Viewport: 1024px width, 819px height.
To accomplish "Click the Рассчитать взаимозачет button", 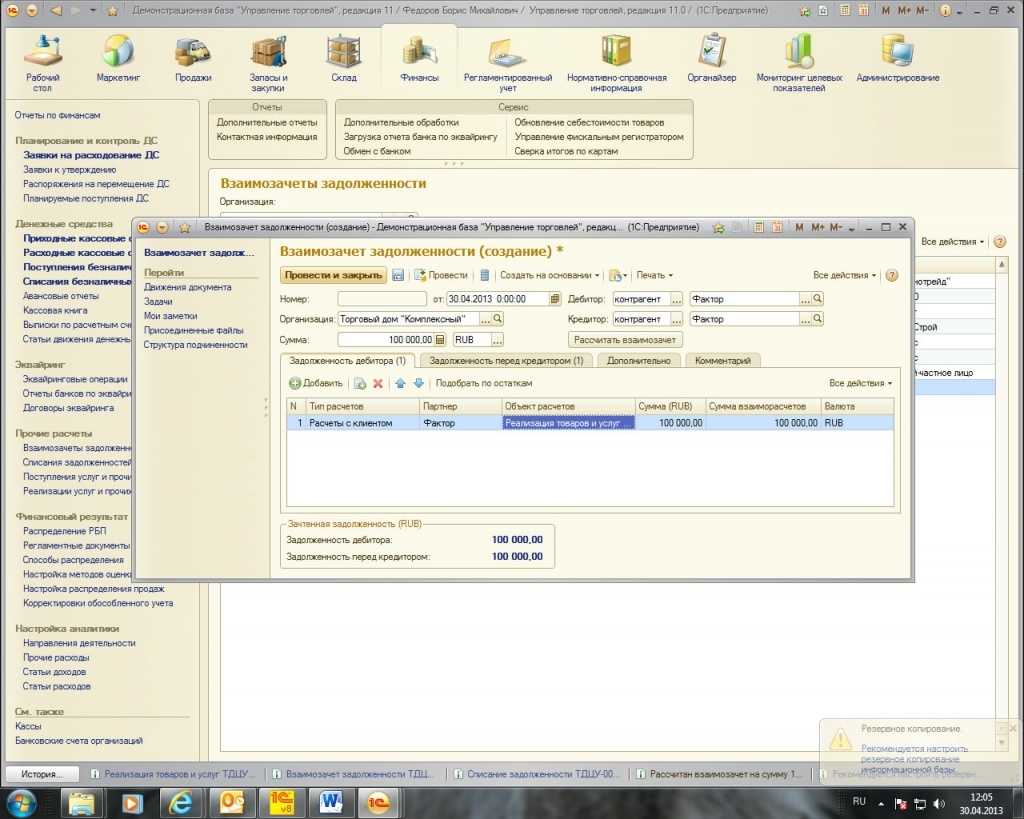I will click(x=626, y=339).
